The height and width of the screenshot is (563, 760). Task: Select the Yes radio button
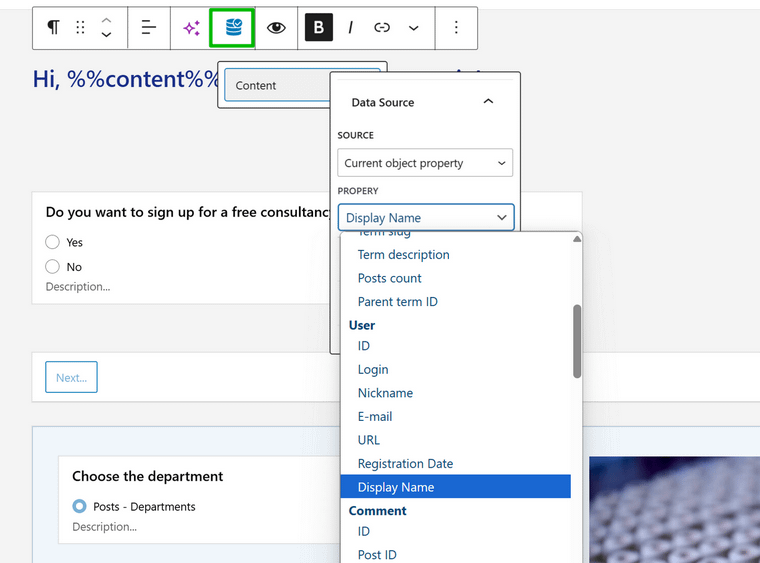pos(53,242)
